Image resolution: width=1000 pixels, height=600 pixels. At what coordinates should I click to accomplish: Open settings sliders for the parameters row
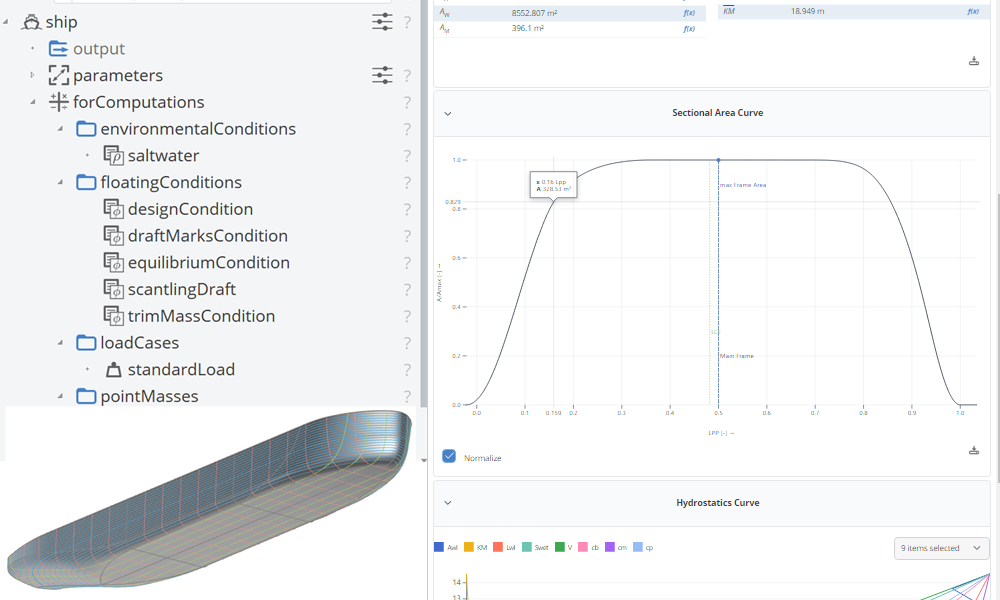382,75
